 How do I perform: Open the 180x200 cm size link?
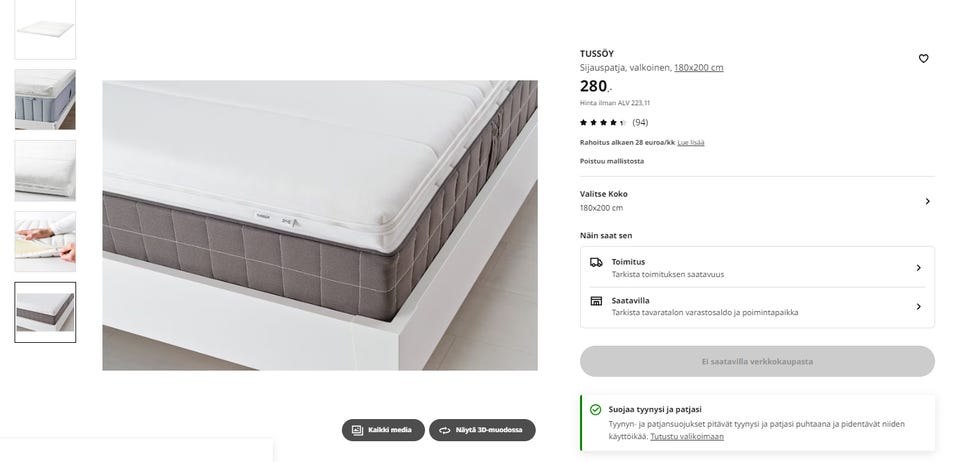click(698, 68)
